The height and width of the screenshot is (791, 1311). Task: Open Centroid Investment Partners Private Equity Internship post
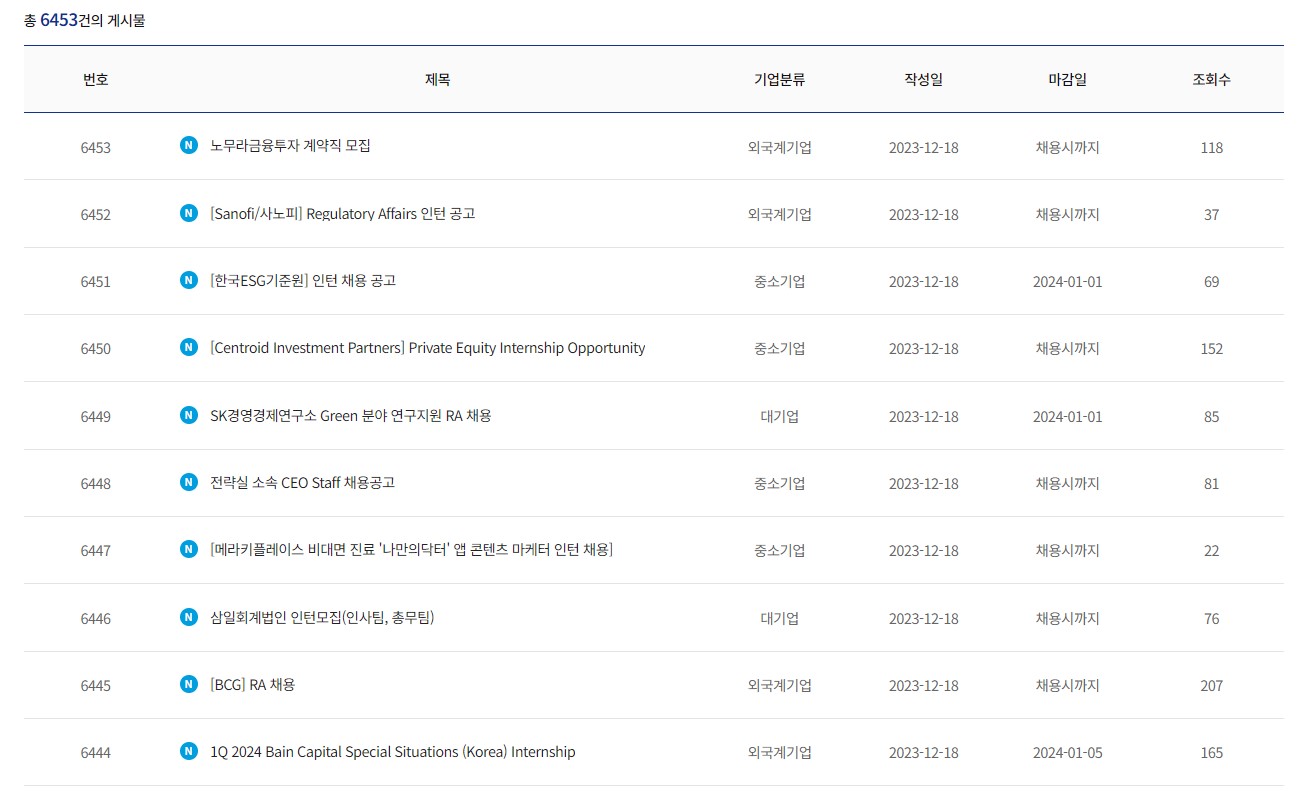[428, 348]
